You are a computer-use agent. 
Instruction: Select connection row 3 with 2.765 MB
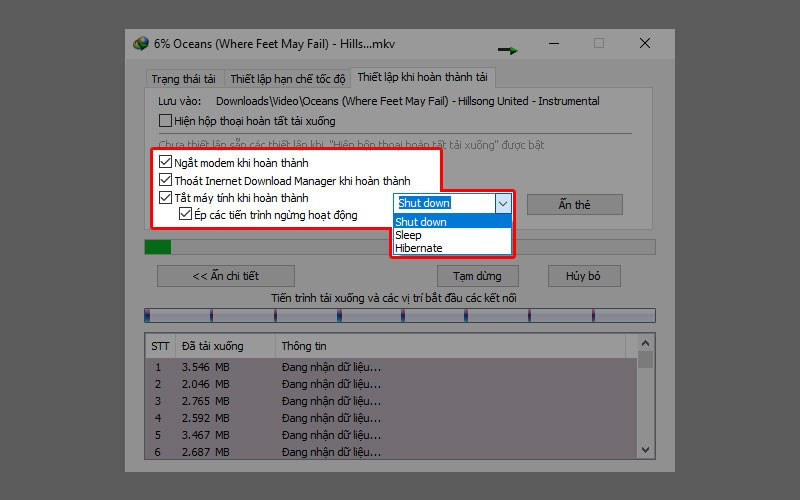coord(391,401)
